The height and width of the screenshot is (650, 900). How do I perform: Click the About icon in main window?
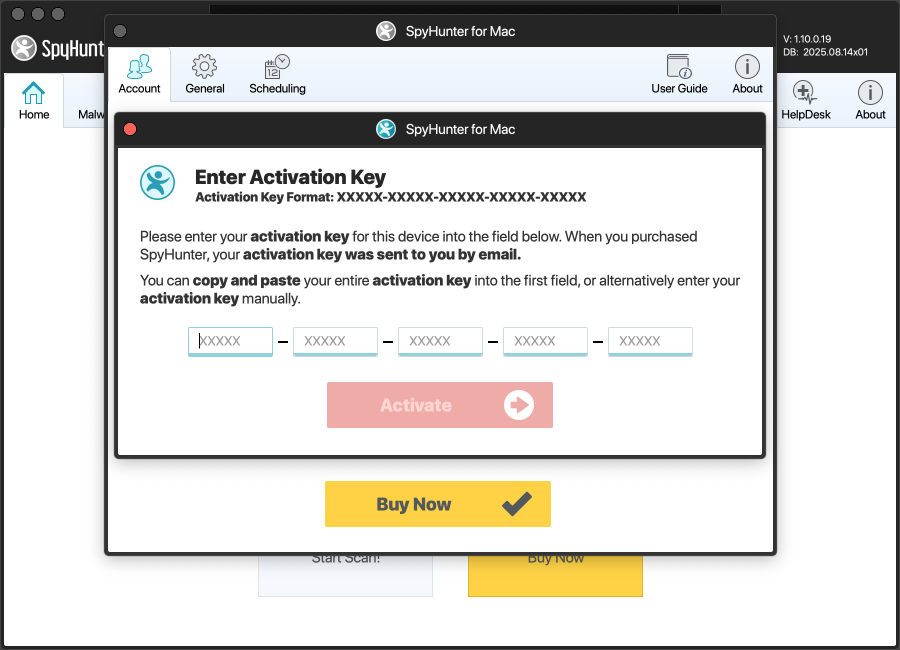[870, 100]
